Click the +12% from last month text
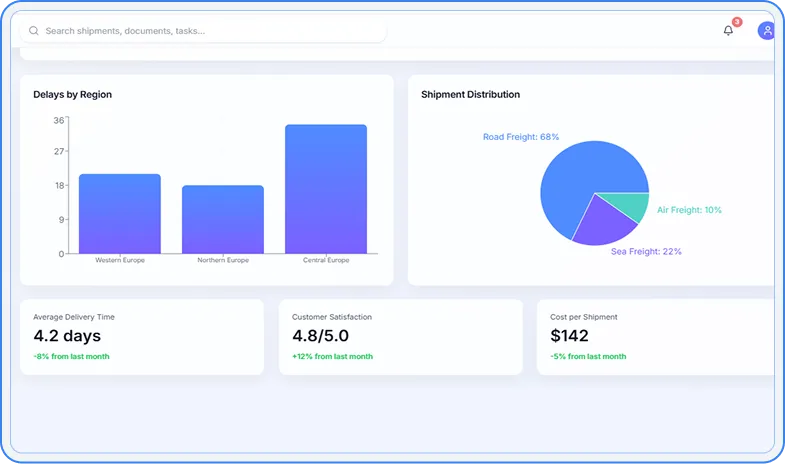The image size is (785, 464). click(x=332, y=357)
